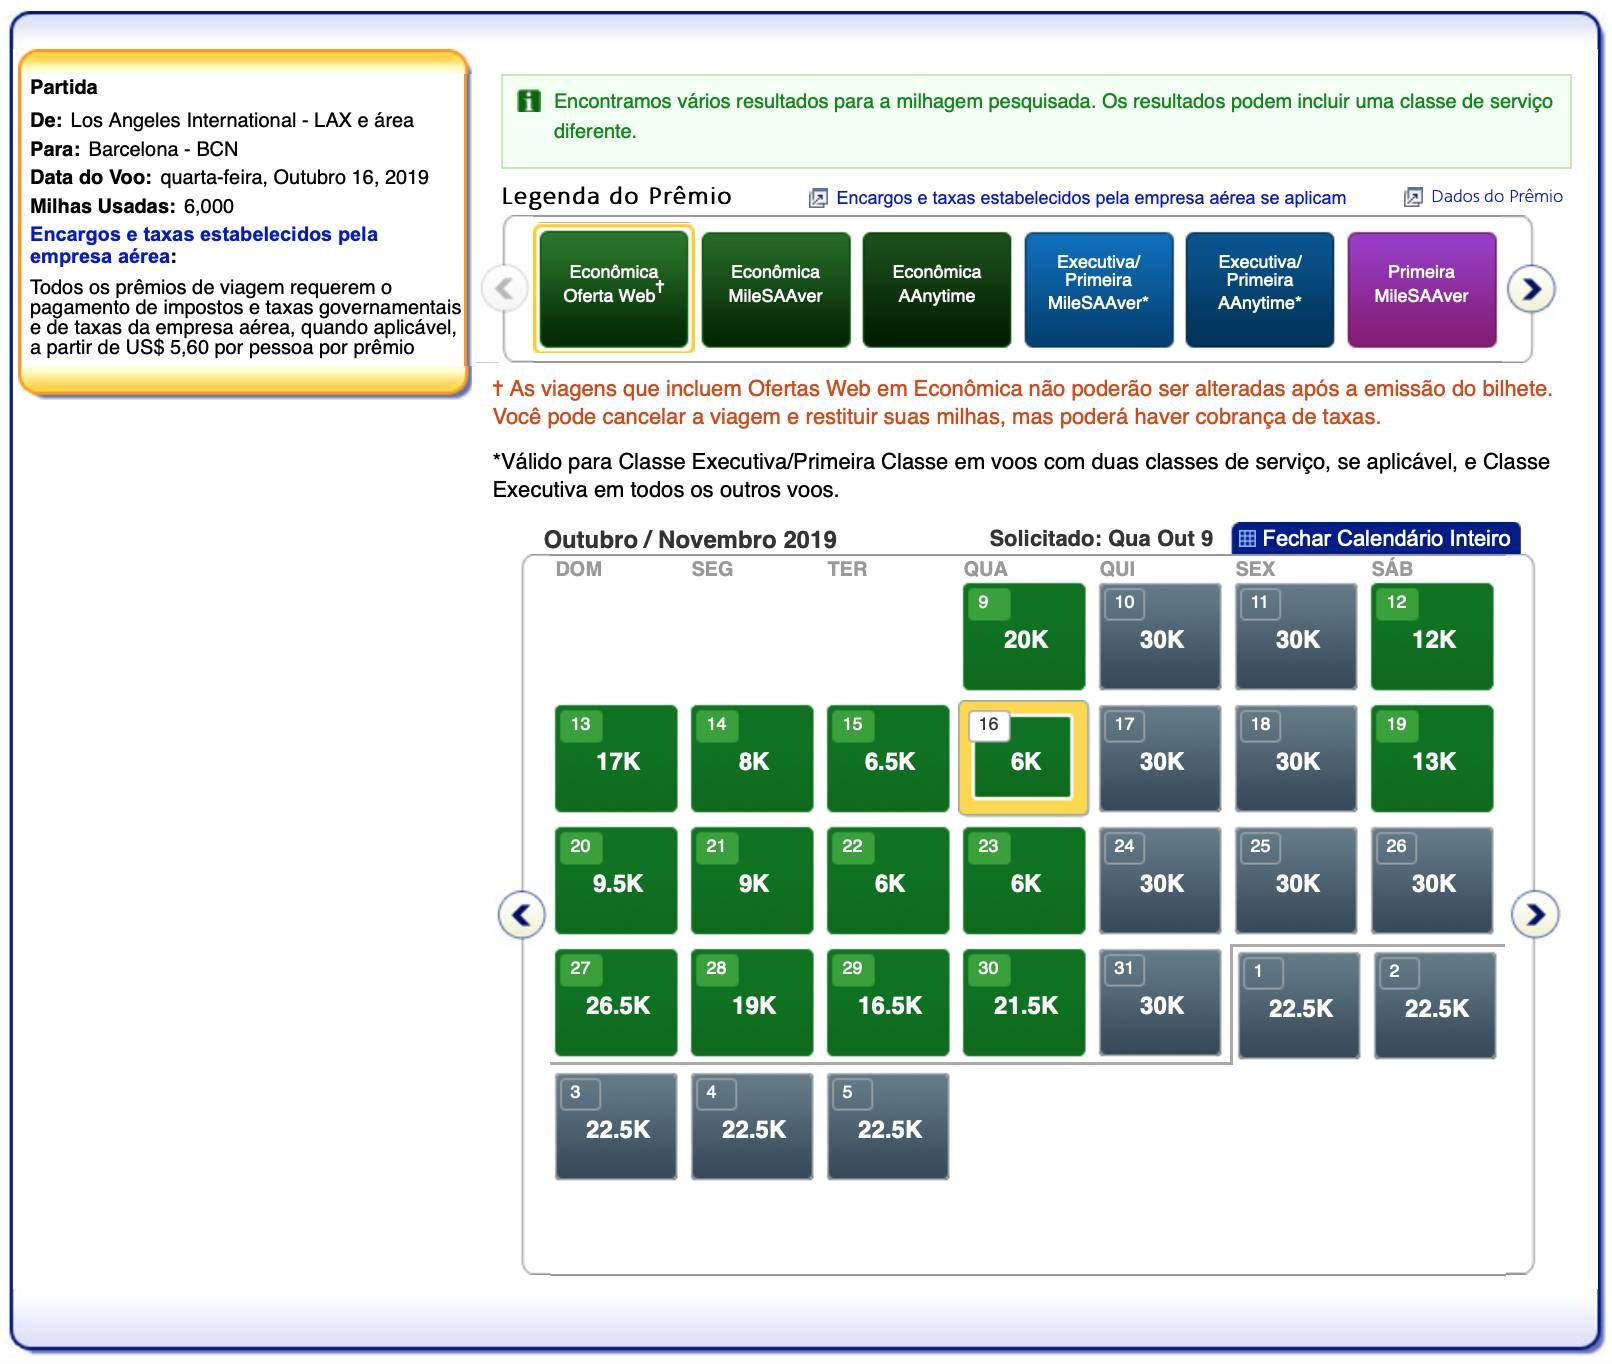Close the full calendar view
Image resolution: width=1612 pixels, height=1364 pixels.
(x=1376, y=538)
